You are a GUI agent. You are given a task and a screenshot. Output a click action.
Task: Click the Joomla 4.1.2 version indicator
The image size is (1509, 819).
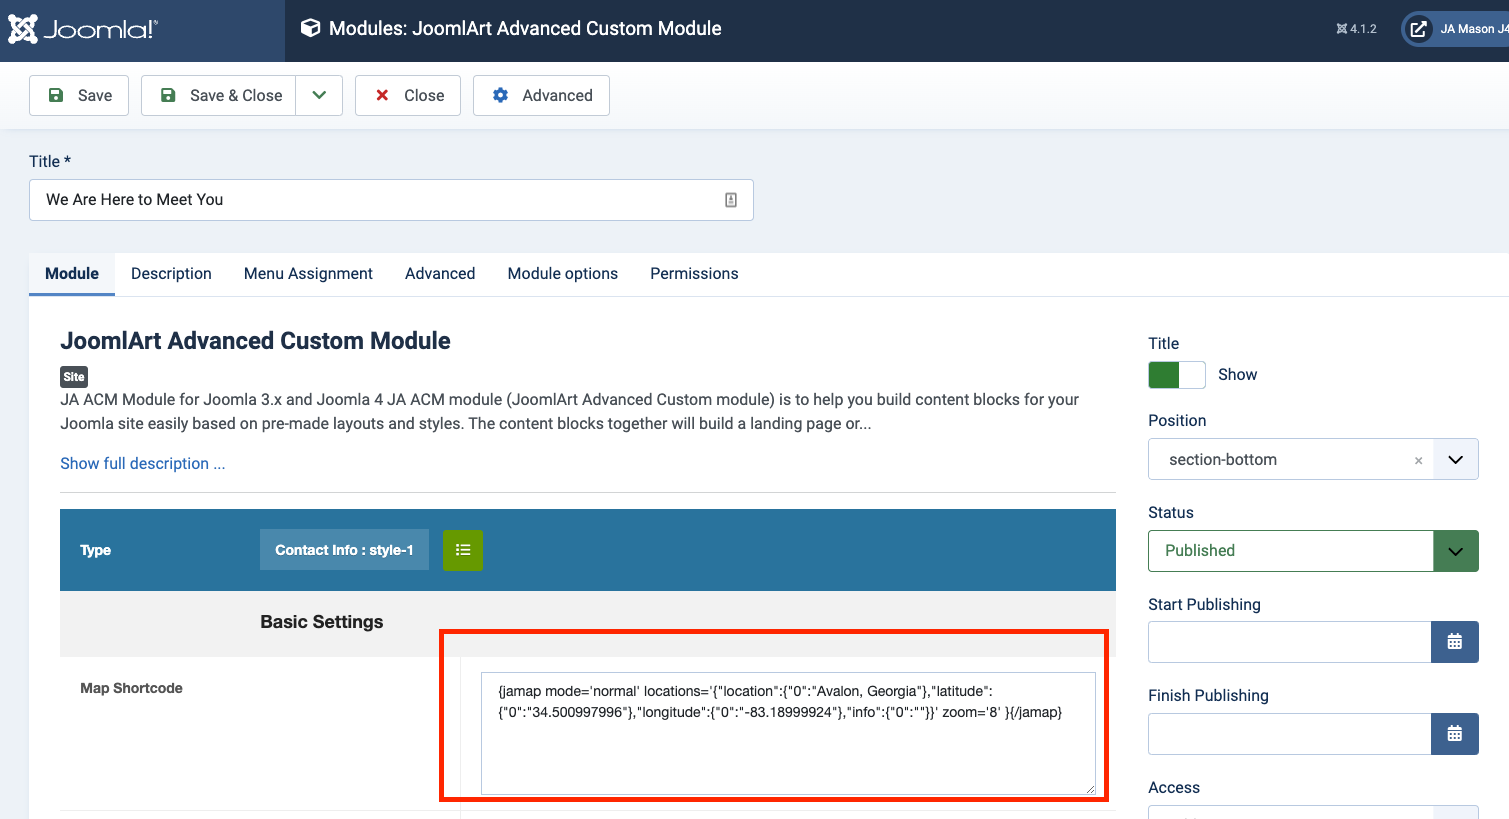click(x=1356, y=29)
